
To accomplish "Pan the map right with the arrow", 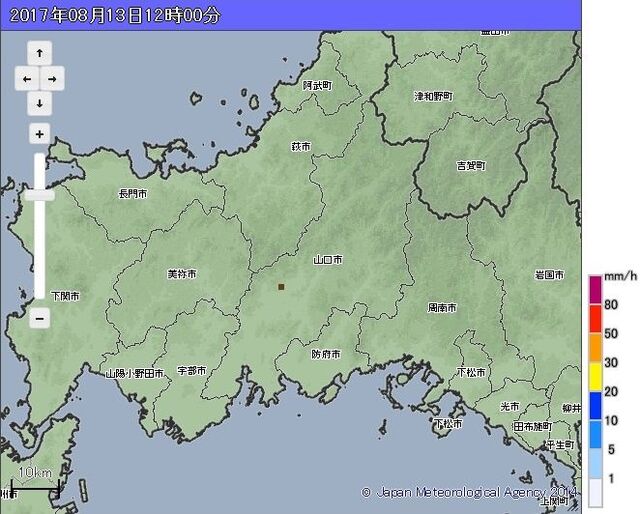I will click(52, 78).
